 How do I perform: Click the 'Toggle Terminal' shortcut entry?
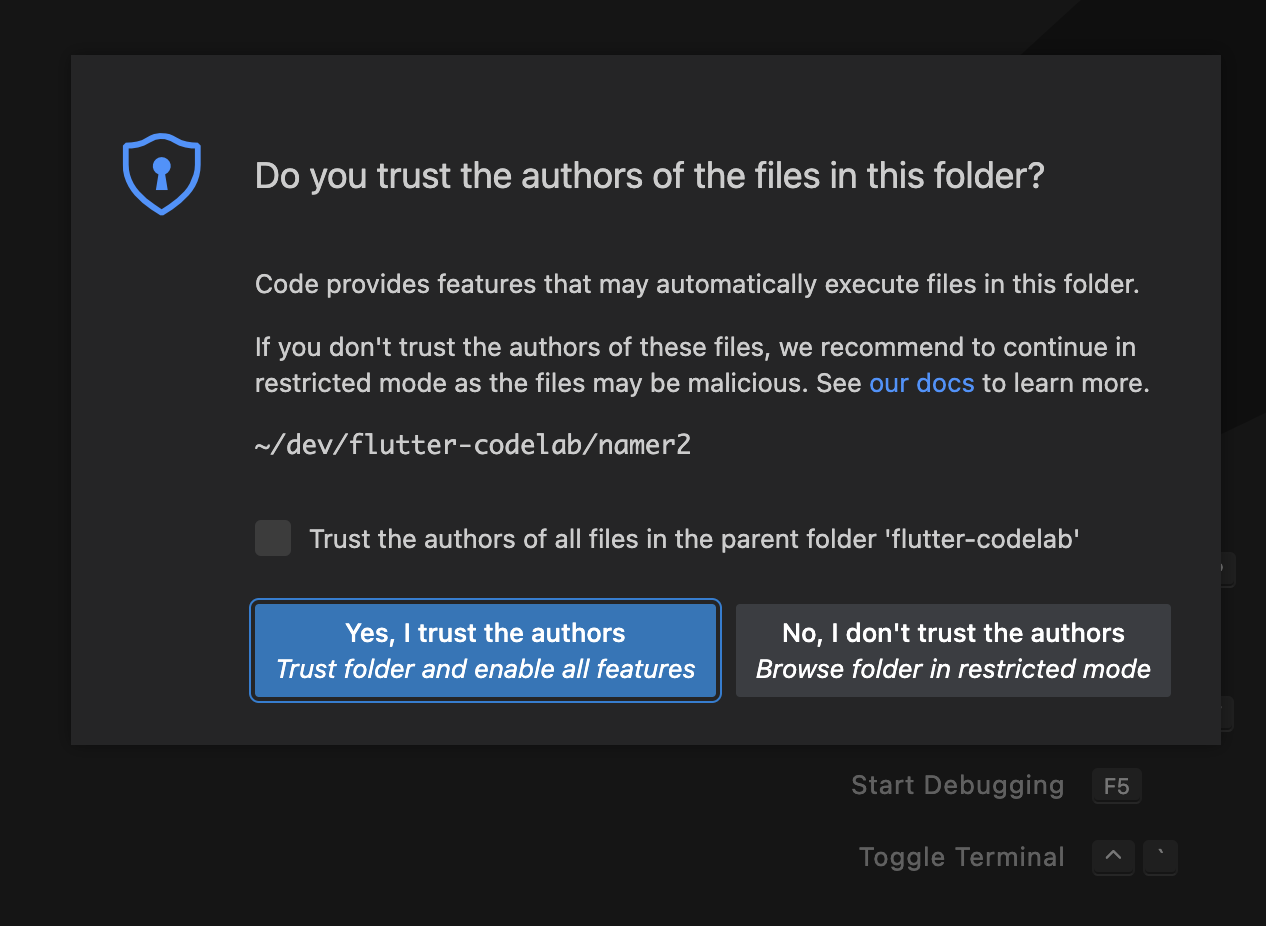coord(961,857)
